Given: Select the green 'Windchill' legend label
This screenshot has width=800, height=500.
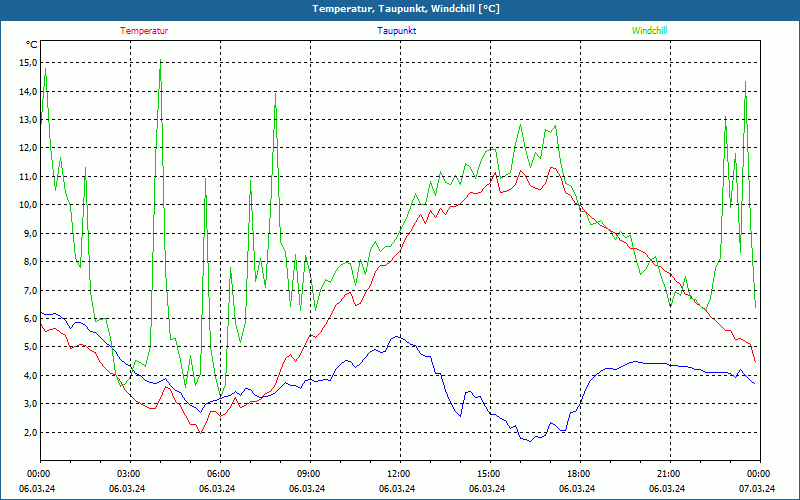Looking at the screenshot, I should [649, 31].
